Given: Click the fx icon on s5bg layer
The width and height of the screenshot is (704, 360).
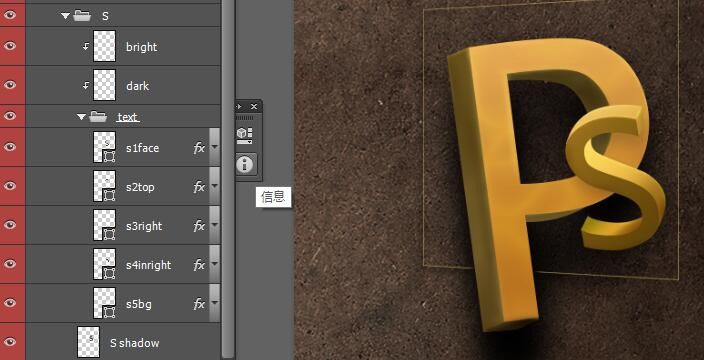Looking at the screenshot, I should (x=199, y=304).
